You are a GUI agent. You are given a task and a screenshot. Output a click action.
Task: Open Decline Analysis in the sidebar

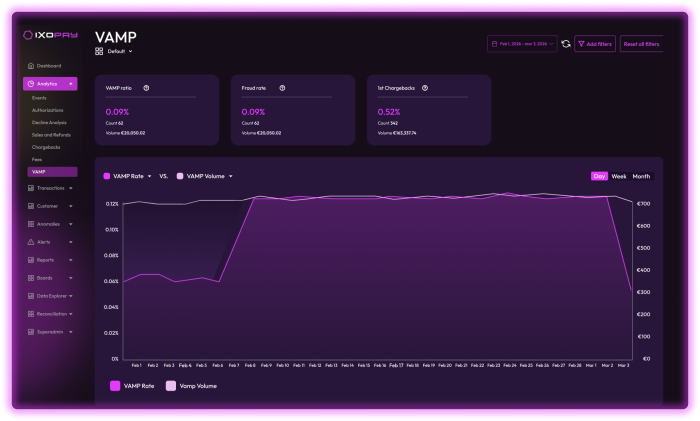point(50,122)
